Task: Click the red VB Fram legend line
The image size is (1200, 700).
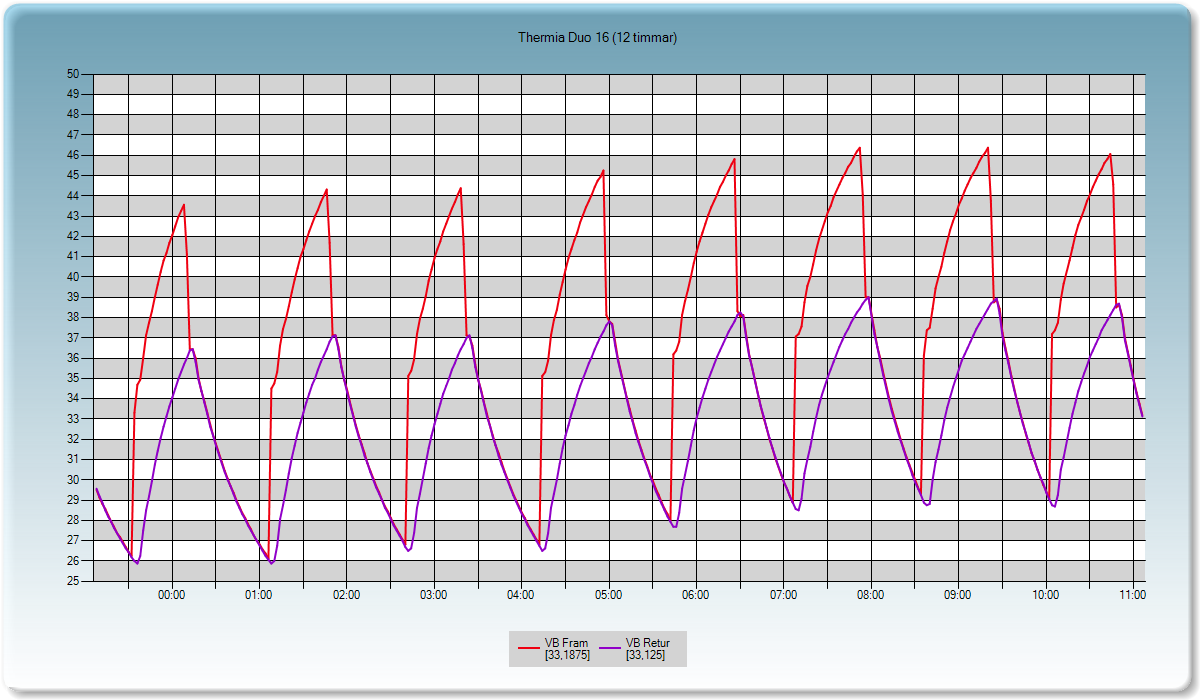Action: (529, 649)
